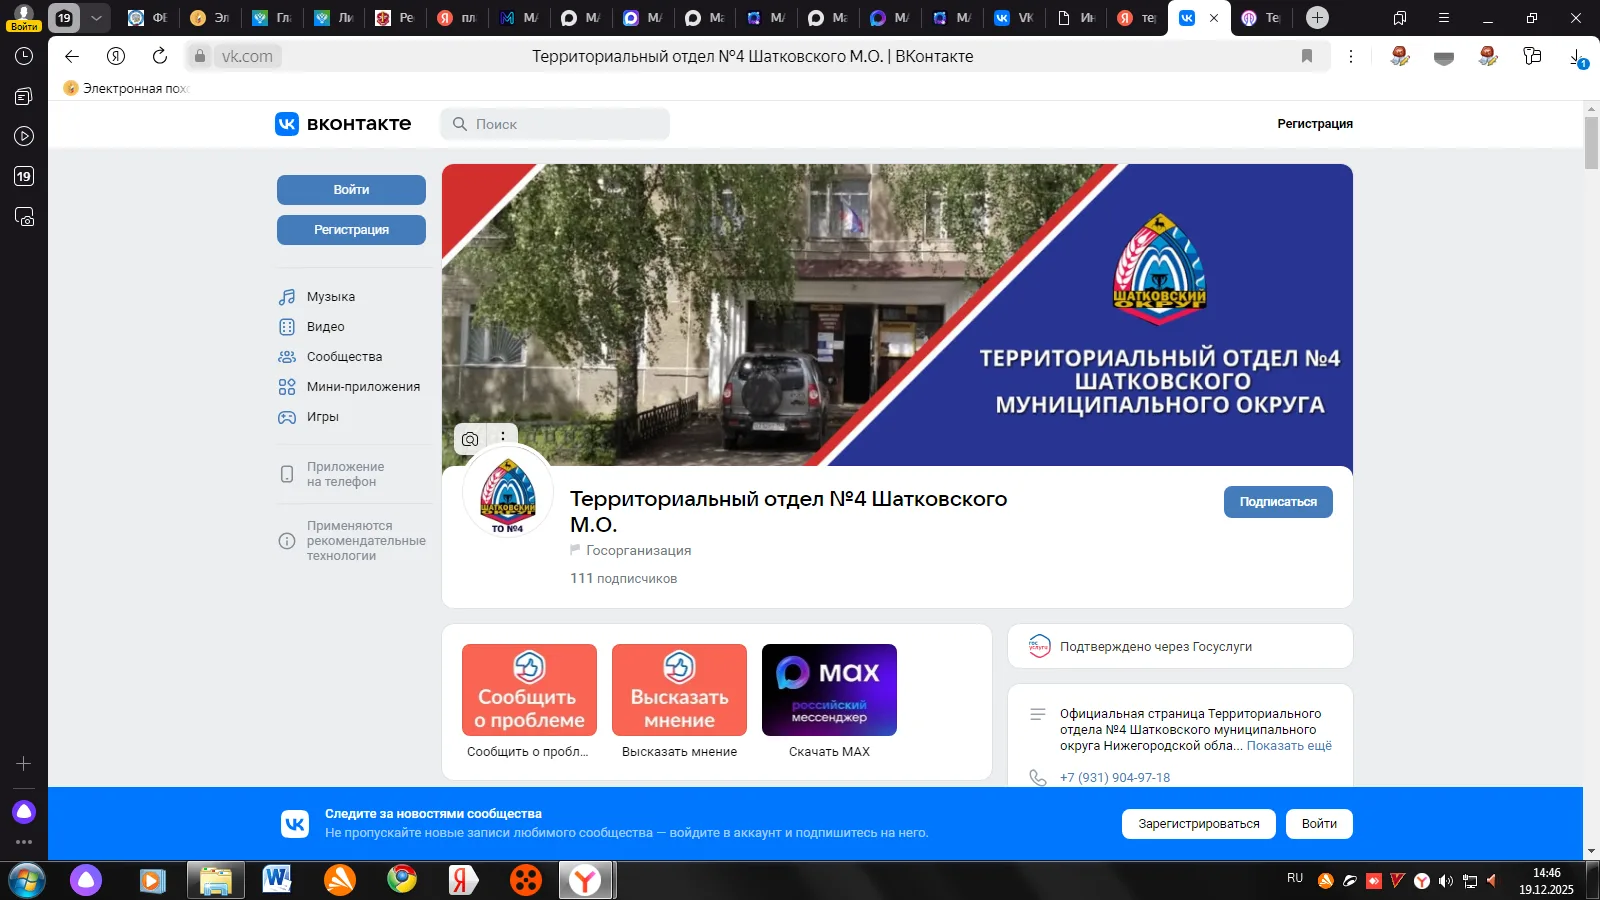This screenshot has height=900, width=1600.
Task: Open Google Chrome from the taskbar
Action: pyautogui.click(x=402, y=880)
